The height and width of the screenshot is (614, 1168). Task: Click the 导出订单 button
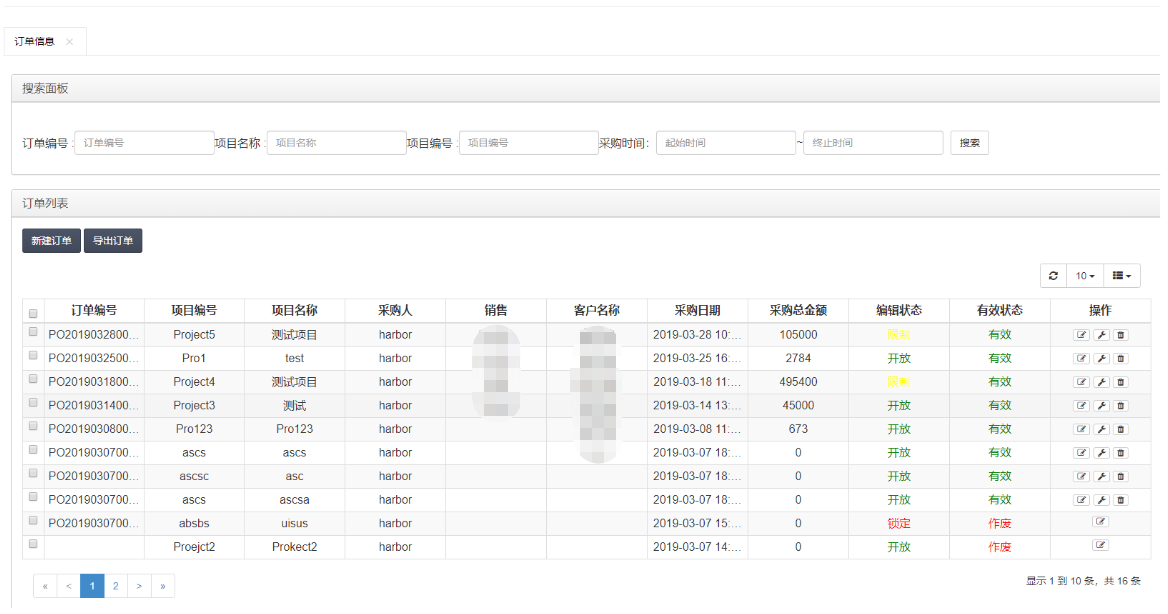(113, 241)
